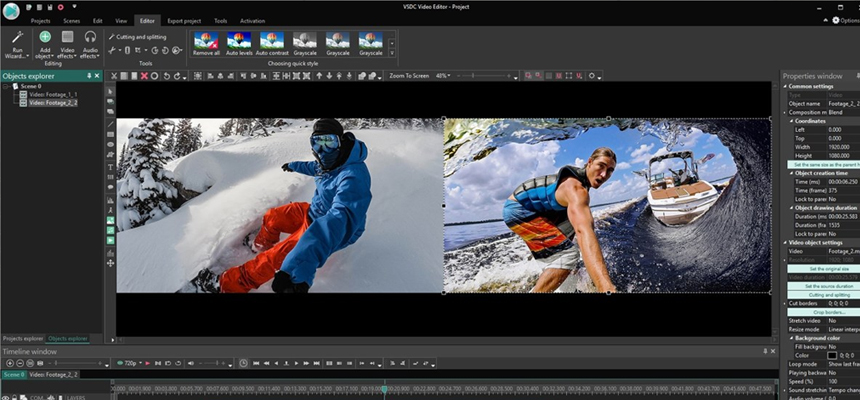Click the red record button in timeline
This screenshot has width=860, height=400.
(147, 363)
